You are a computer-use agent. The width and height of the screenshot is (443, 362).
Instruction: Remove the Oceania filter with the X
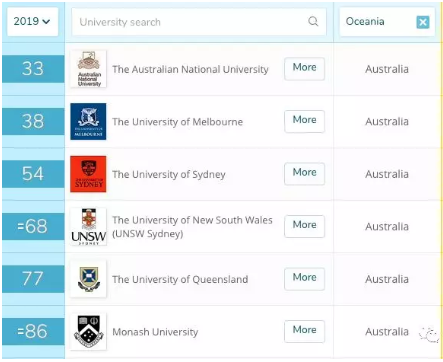(423, 22)
